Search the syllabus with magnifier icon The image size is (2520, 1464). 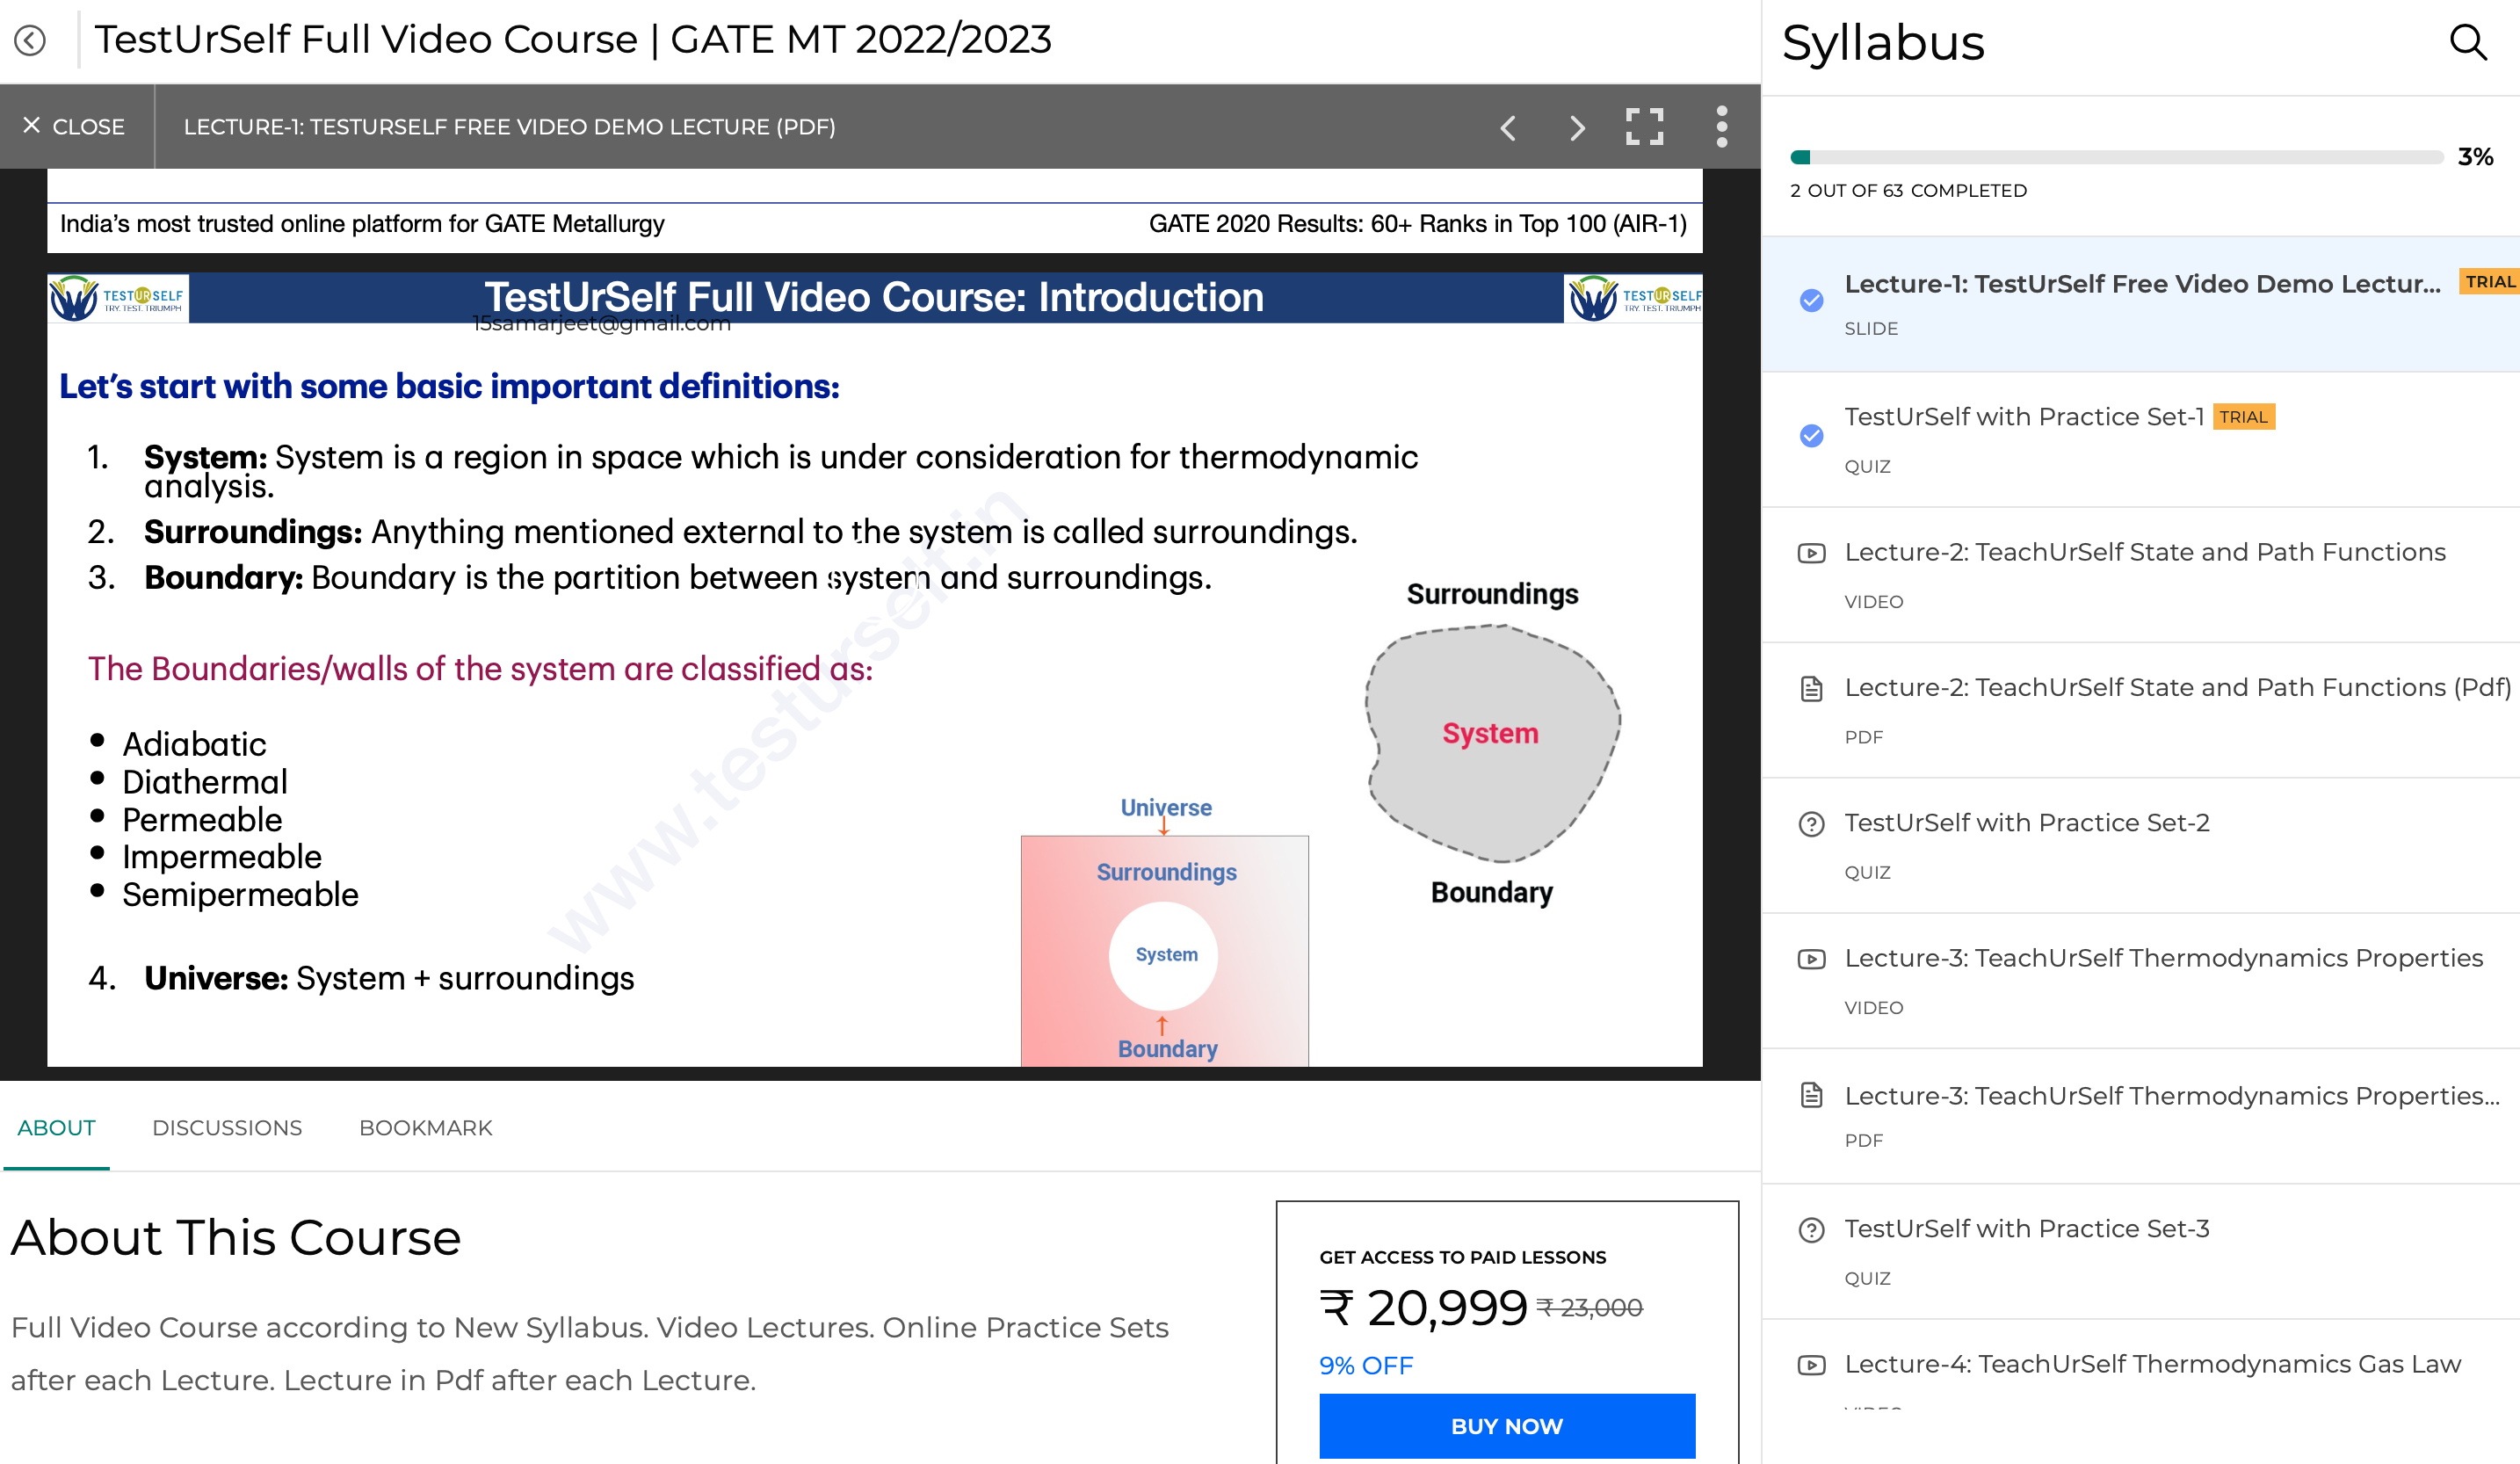[x=2468, y=42]
